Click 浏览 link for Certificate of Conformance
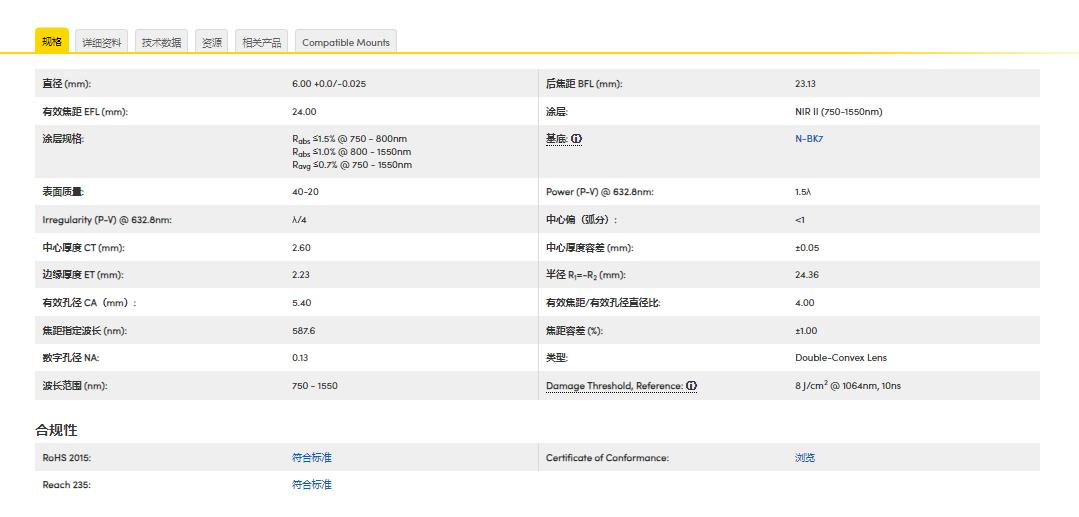 coord(805,457)
